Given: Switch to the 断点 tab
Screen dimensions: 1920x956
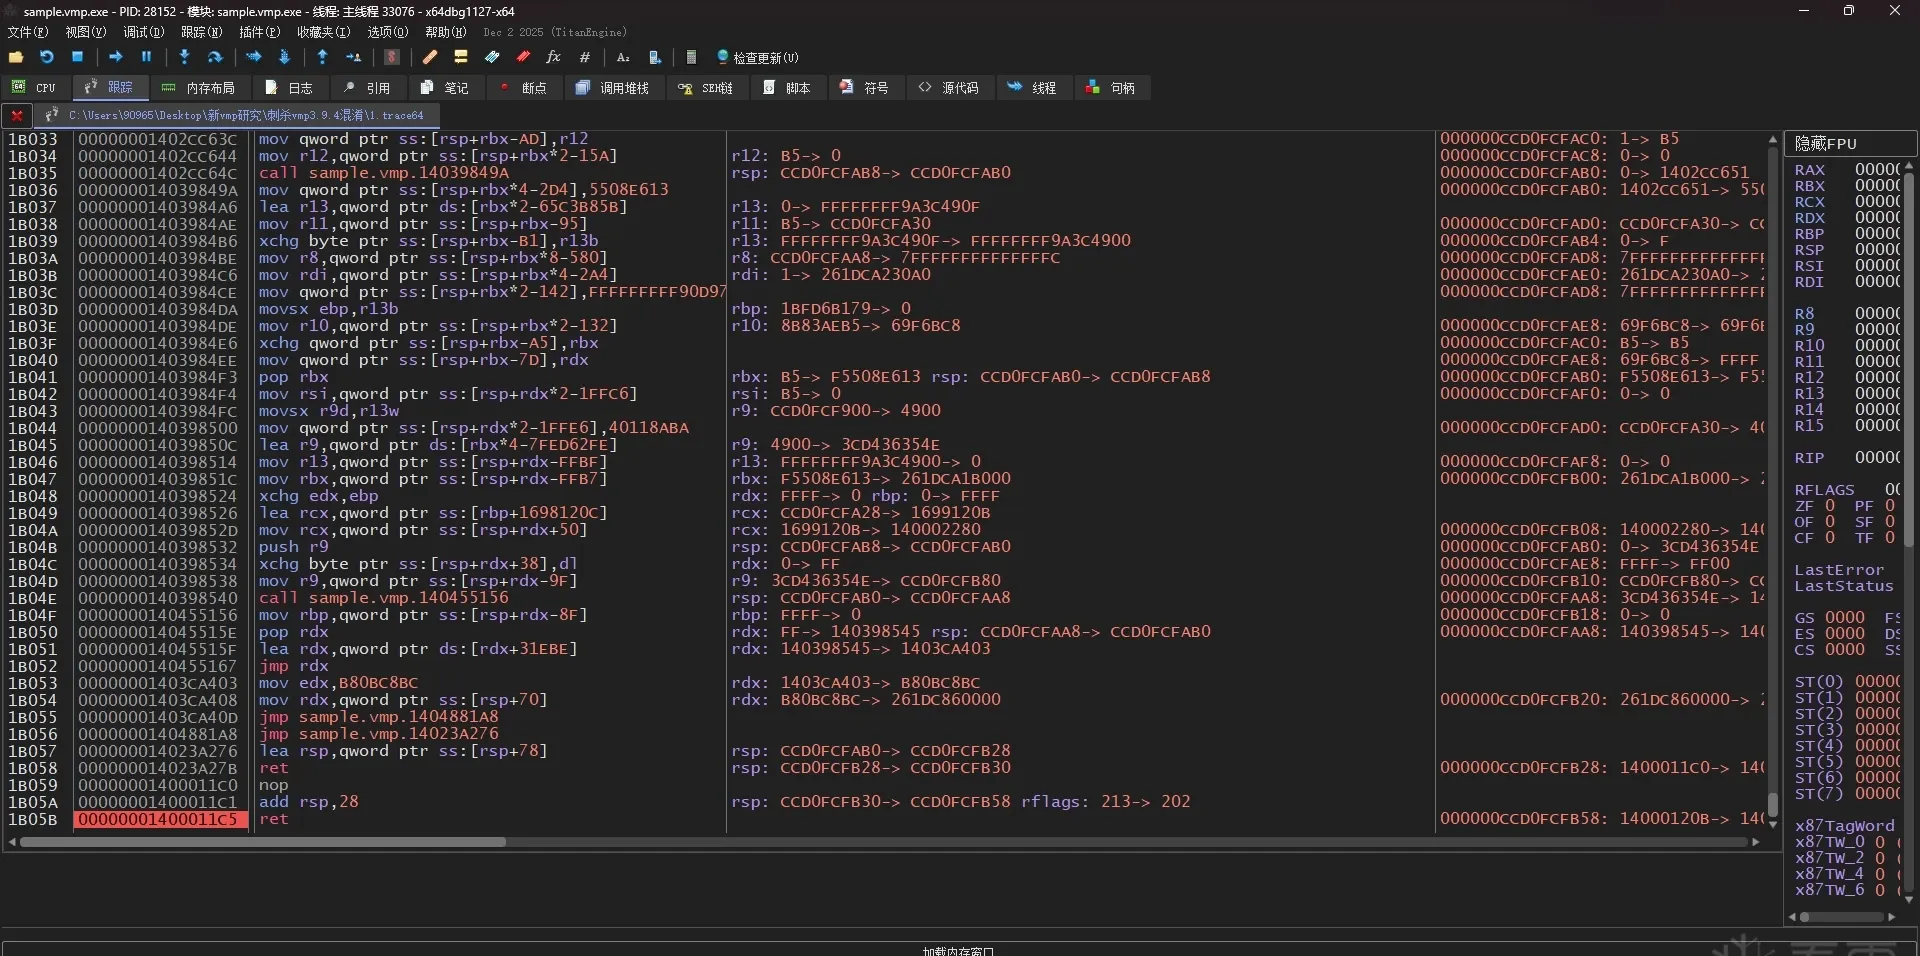Looking at the screenshot, I should click(x=524, y=88).
